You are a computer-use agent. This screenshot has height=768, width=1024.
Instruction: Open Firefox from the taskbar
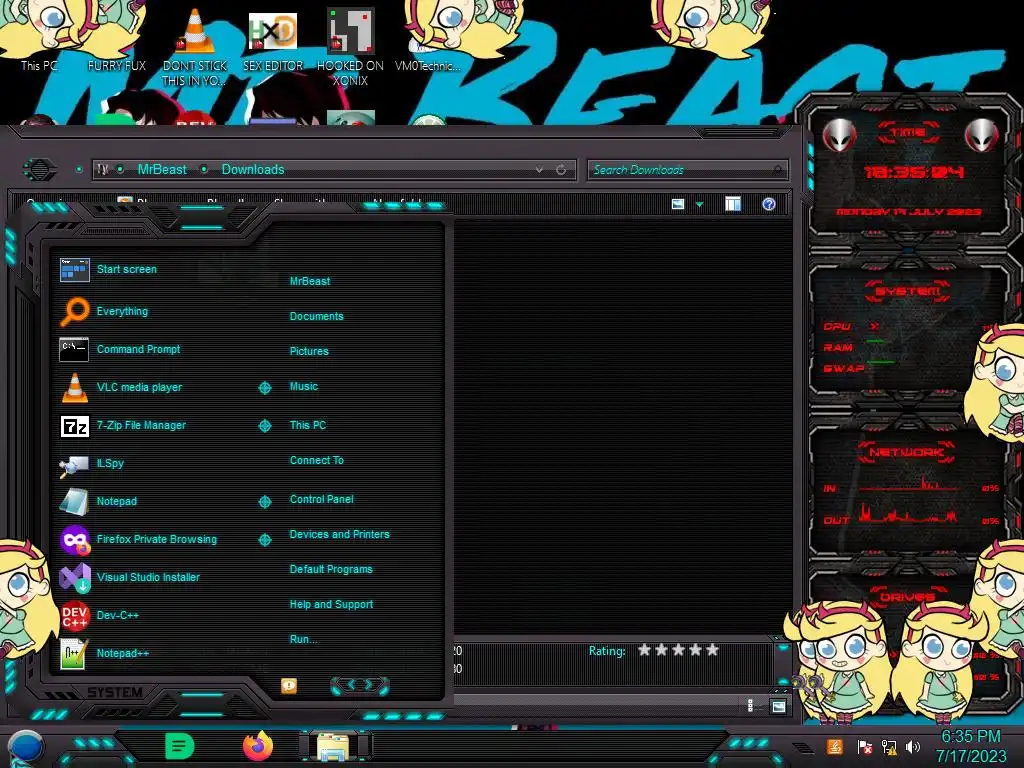[258, 746]
